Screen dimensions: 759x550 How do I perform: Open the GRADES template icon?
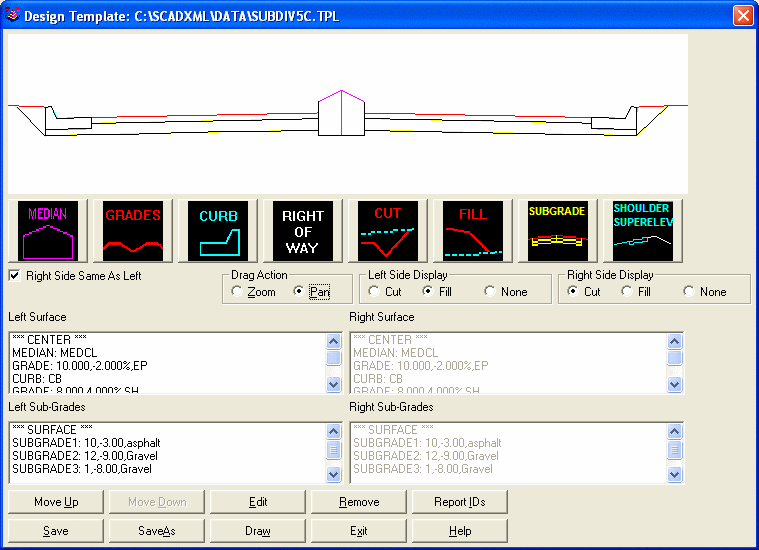(133, 231)
